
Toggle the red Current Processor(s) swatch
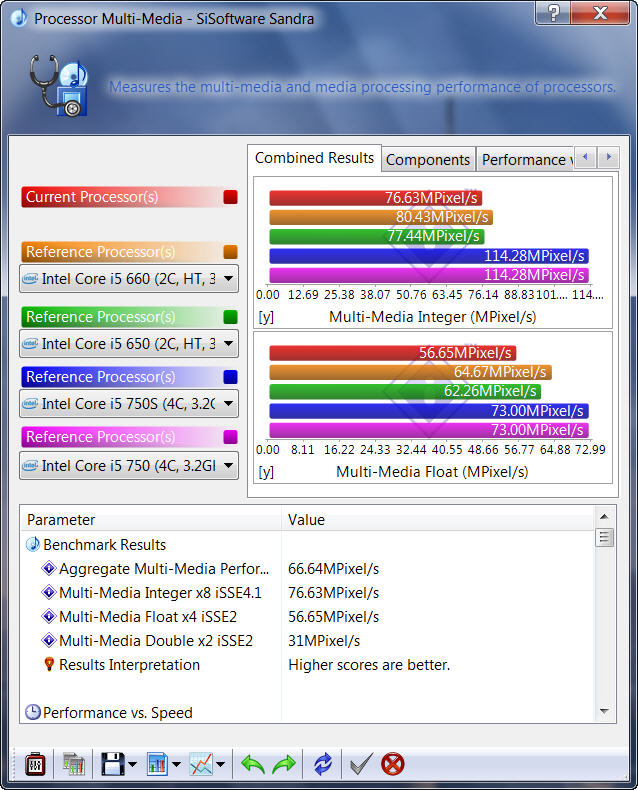point(230,197)
